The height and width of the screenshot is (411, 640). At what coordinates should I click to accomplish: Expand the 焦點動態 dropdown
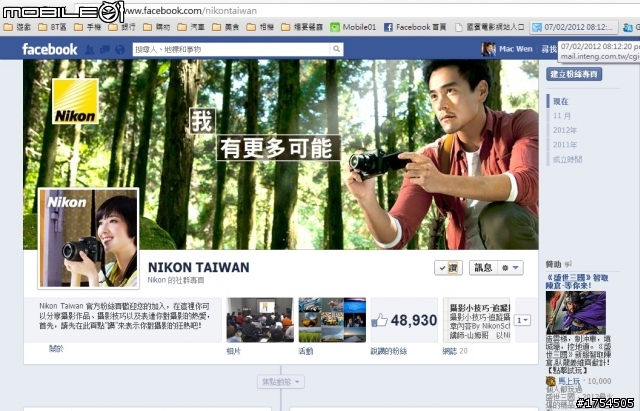tap(281, 382)
